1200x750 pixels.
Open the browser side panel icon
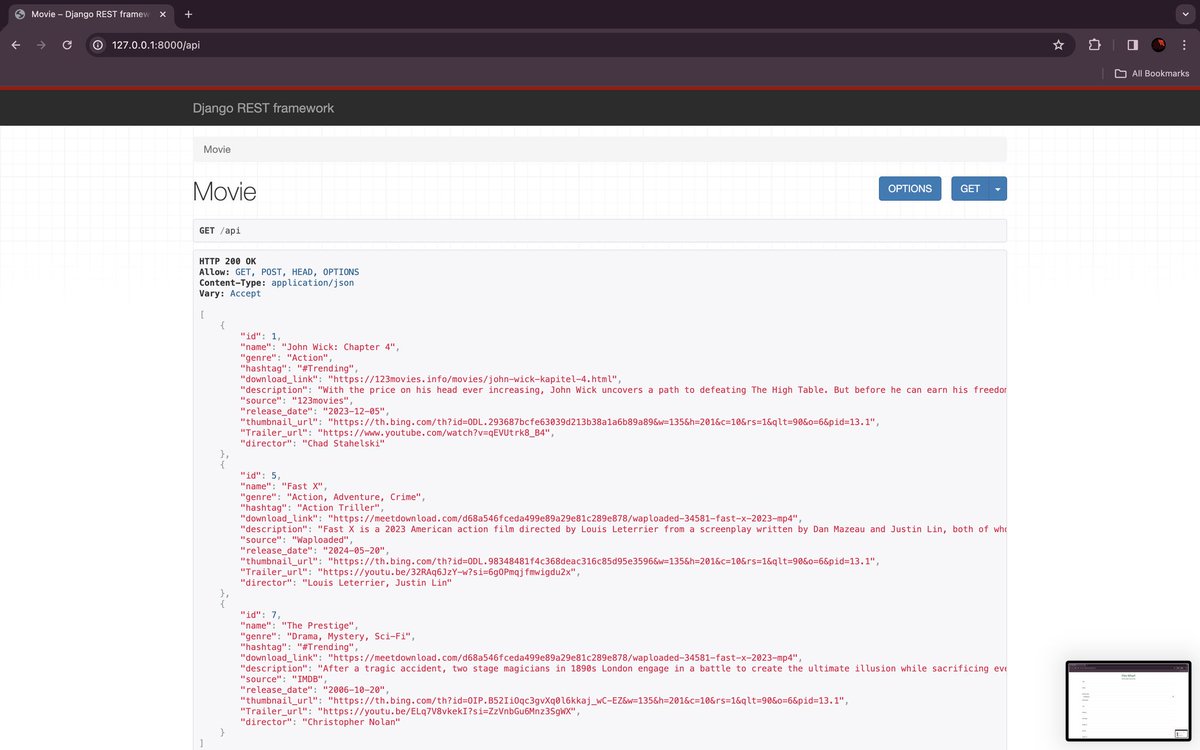[x=1133, y=45]
